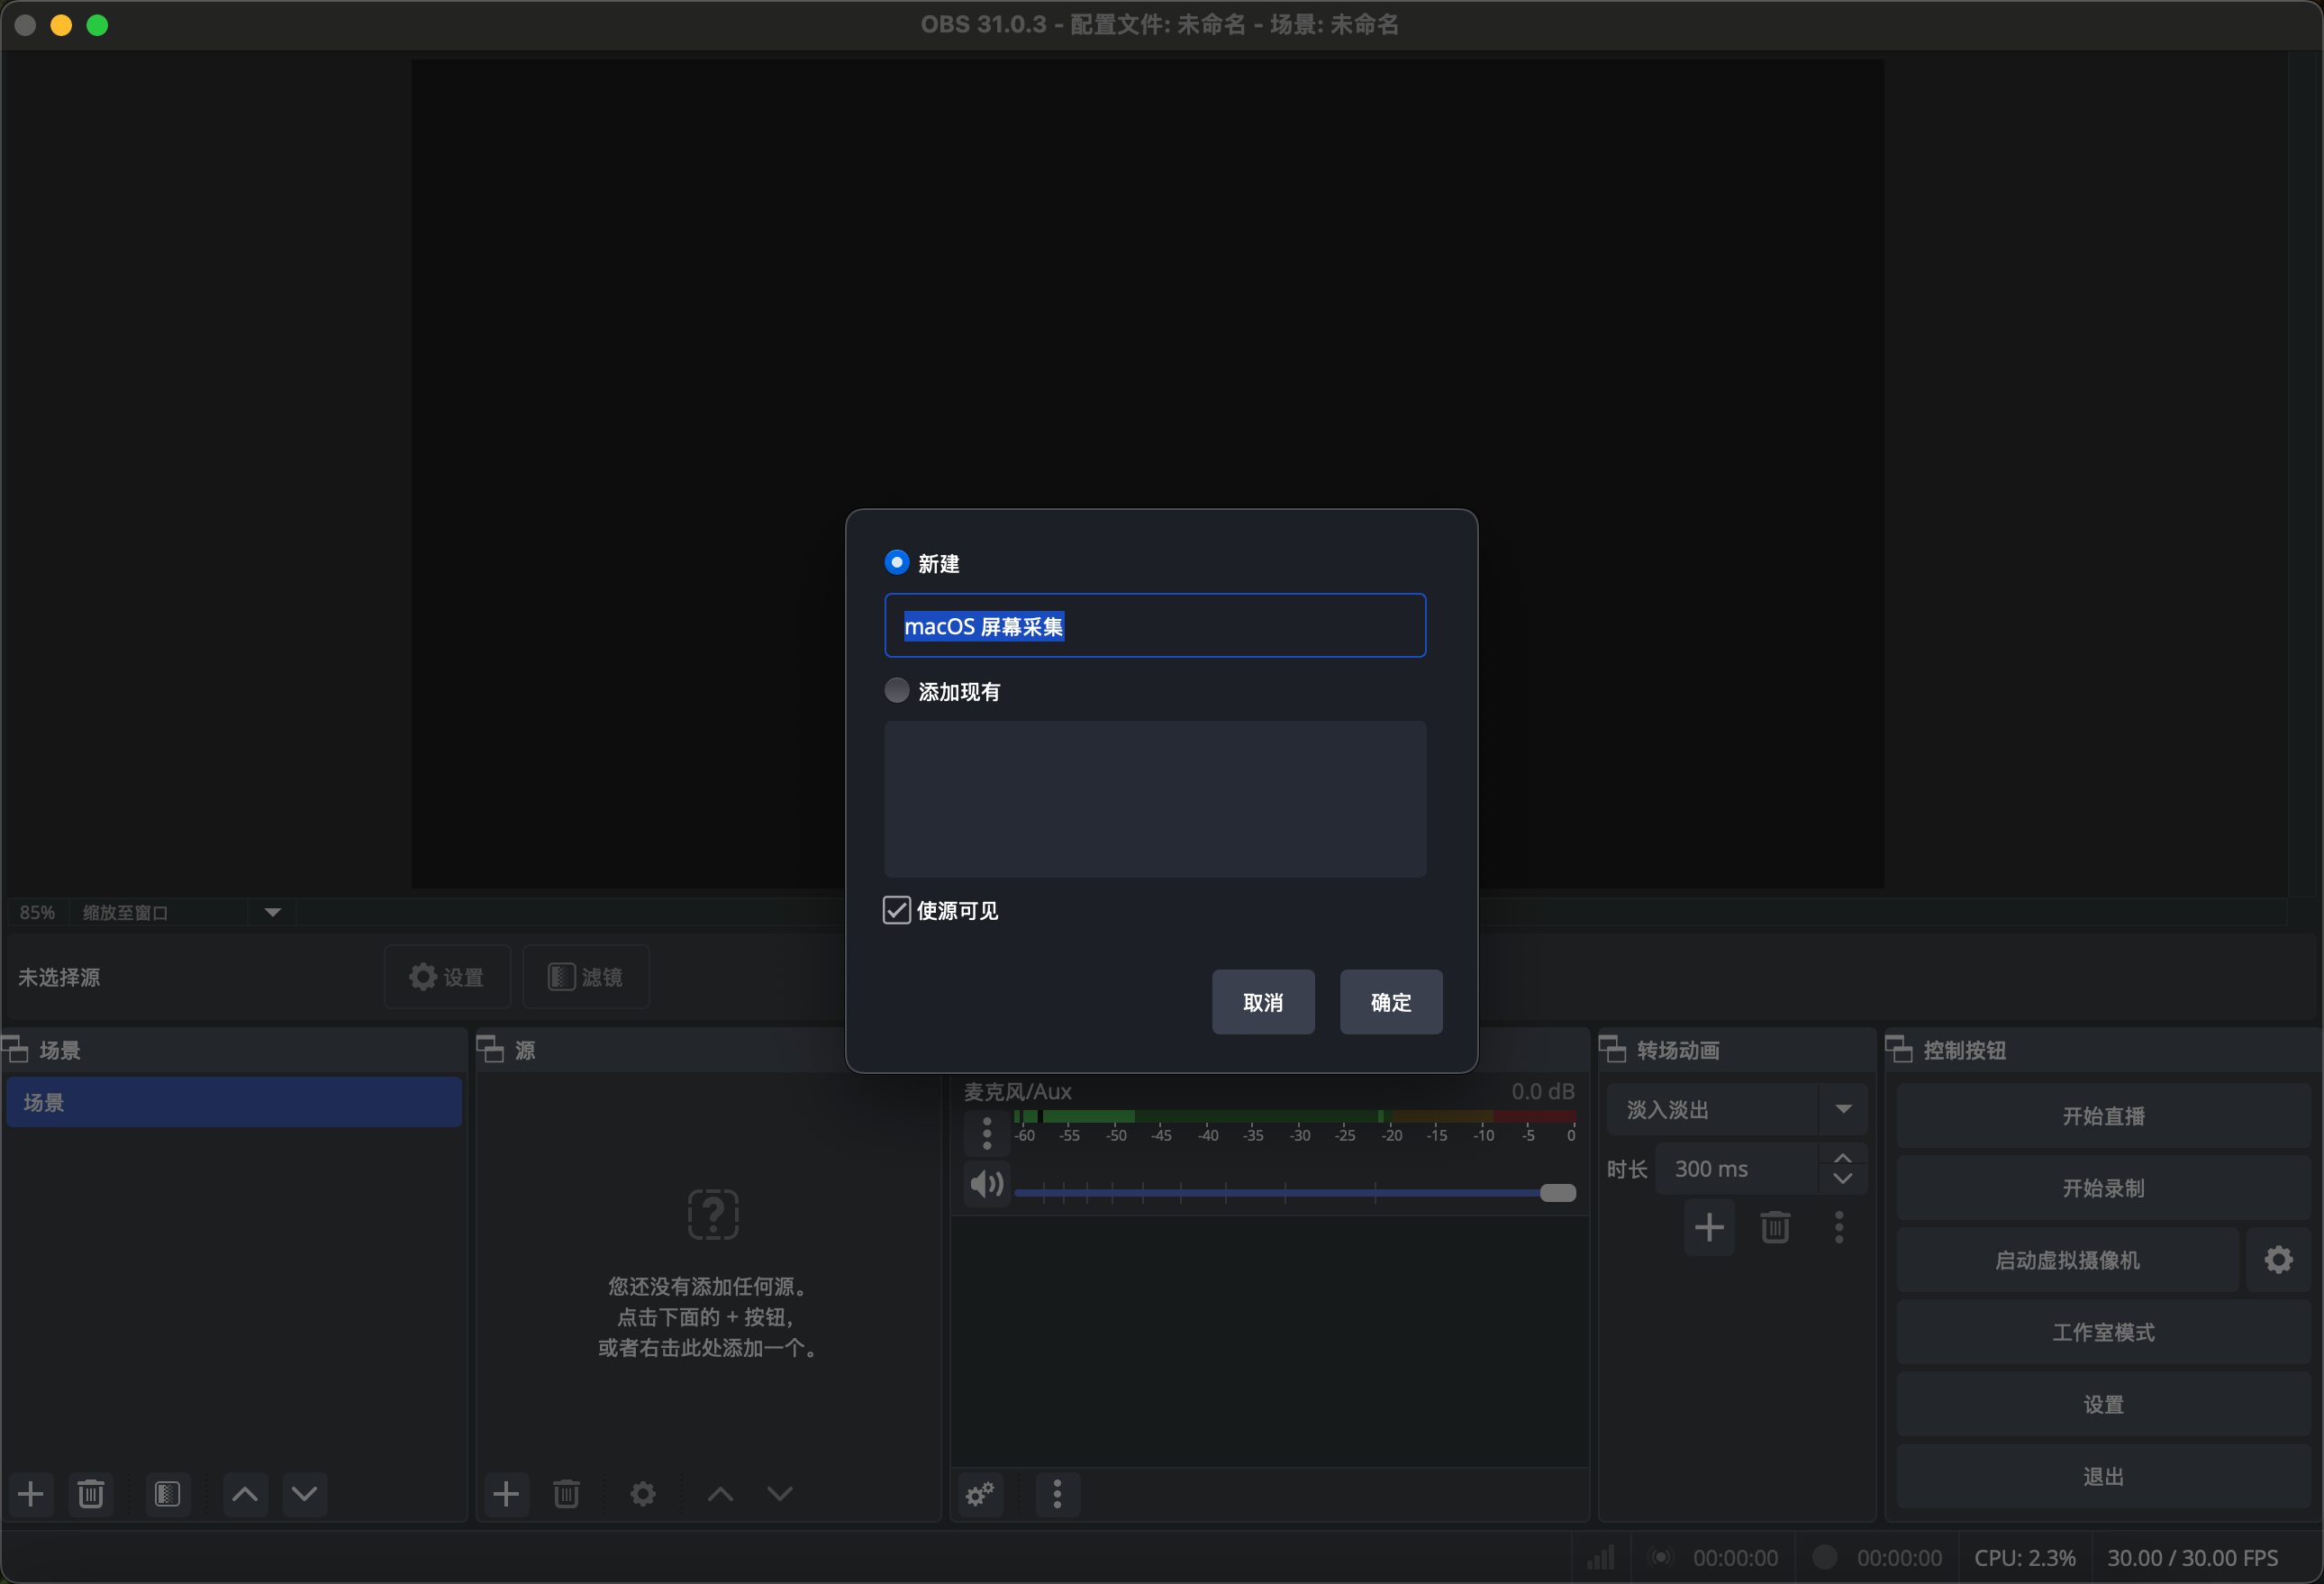The width and height of the screenshot is (2324, 1584).
Task: Open scene filters icon in scenes toolbar
Action: pyautogui.click(x=167, y=1494)
